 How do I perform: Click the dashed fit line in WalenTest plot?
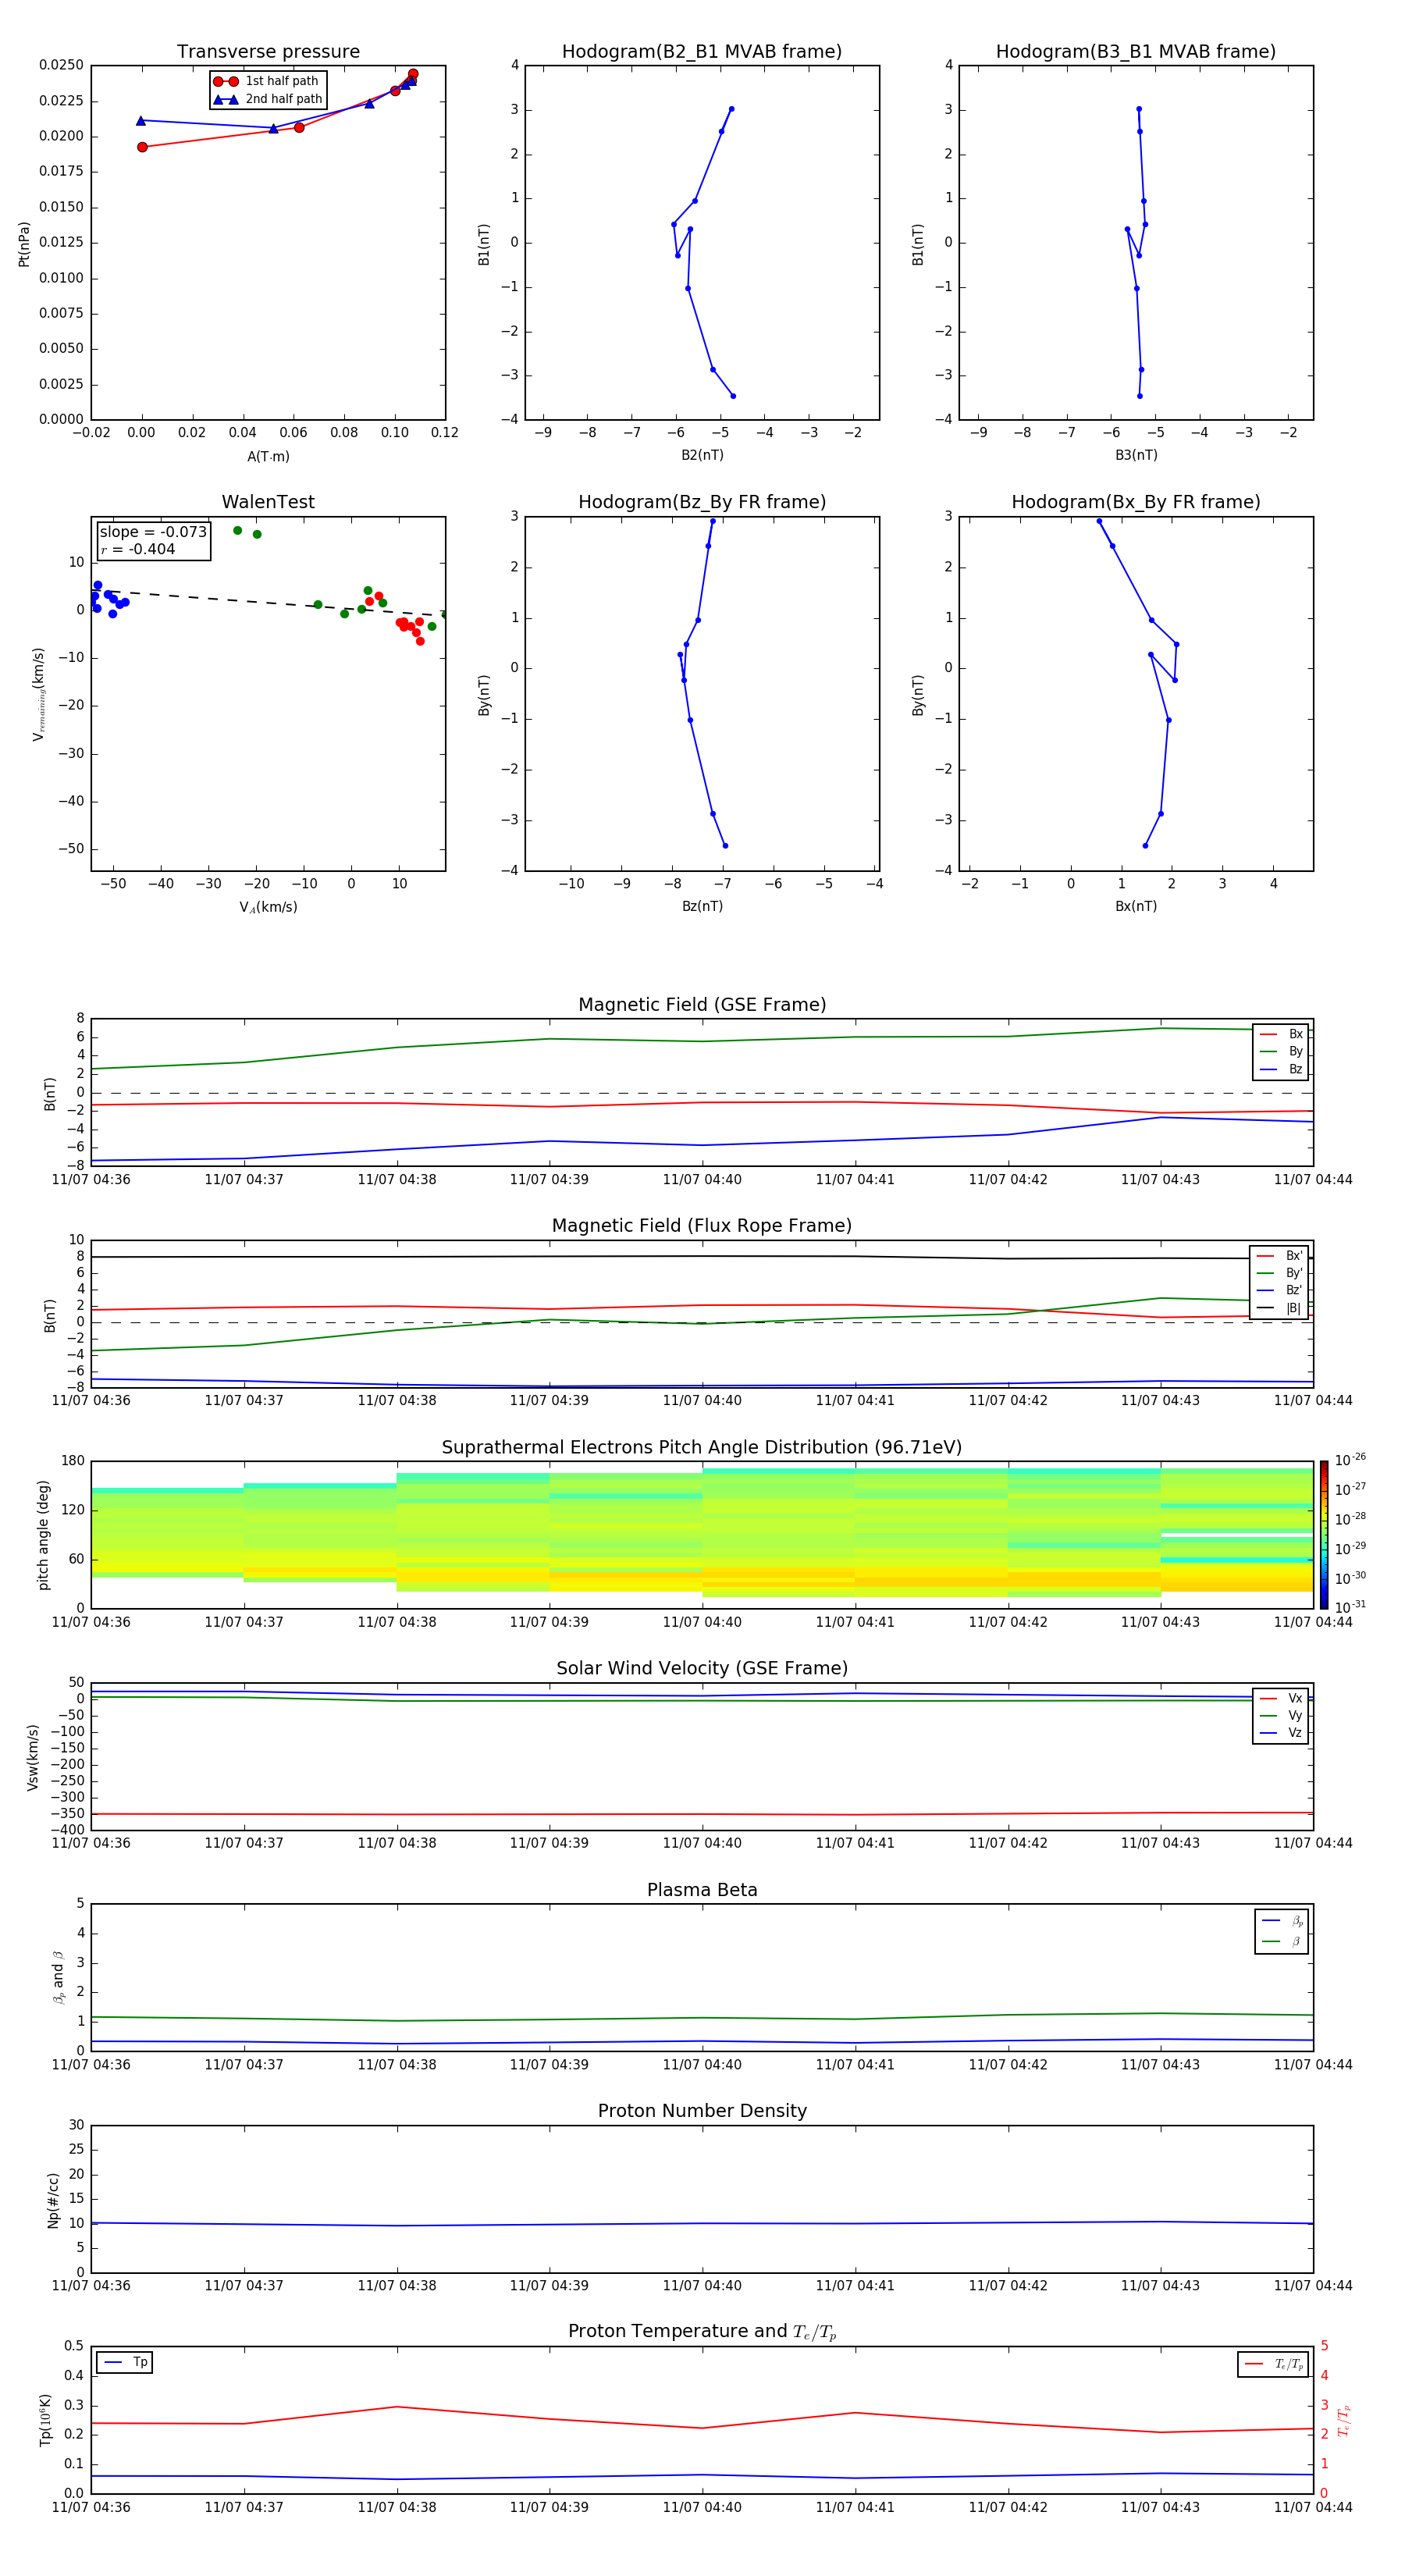268,603
